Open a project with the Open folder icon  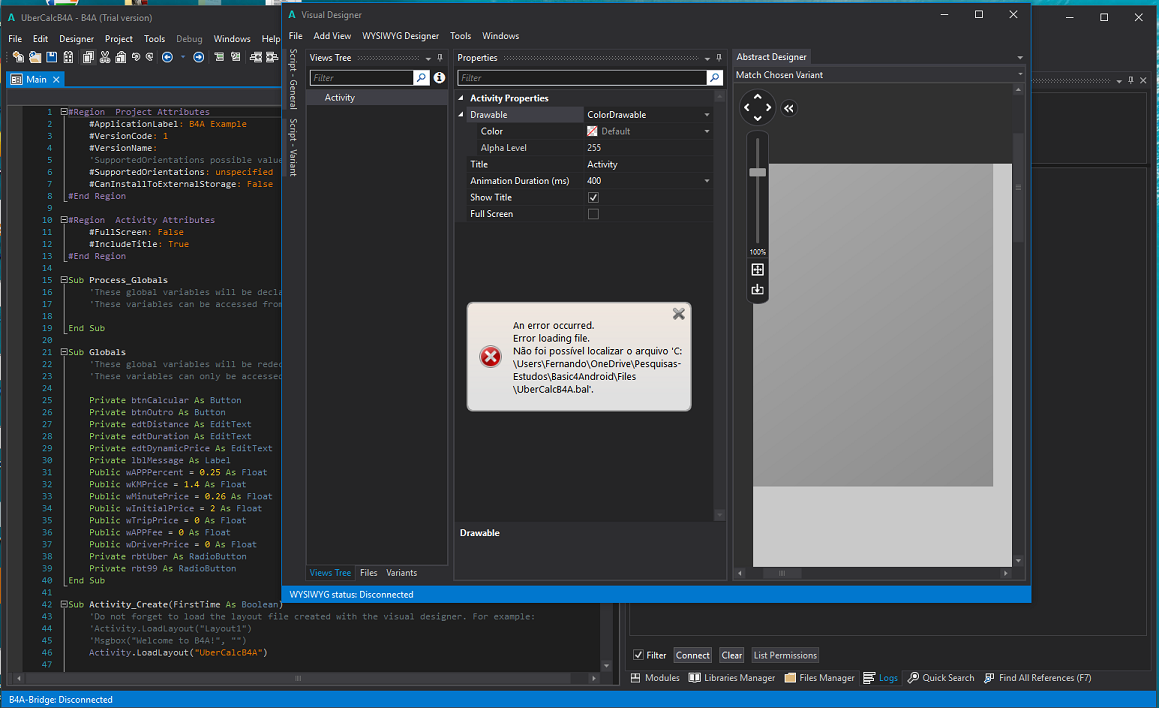tap(34, 57)
